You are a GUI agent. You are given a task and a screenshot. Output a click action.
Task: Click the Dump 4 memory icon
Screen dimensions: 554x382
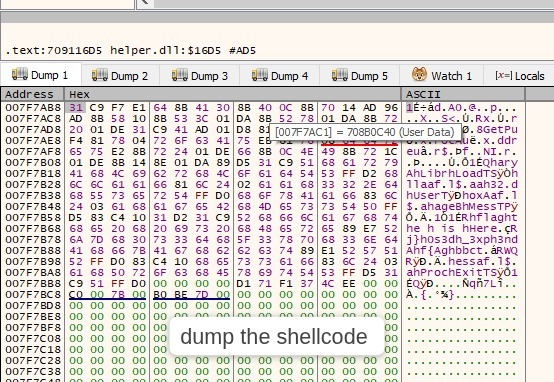(x=260, y=75)
